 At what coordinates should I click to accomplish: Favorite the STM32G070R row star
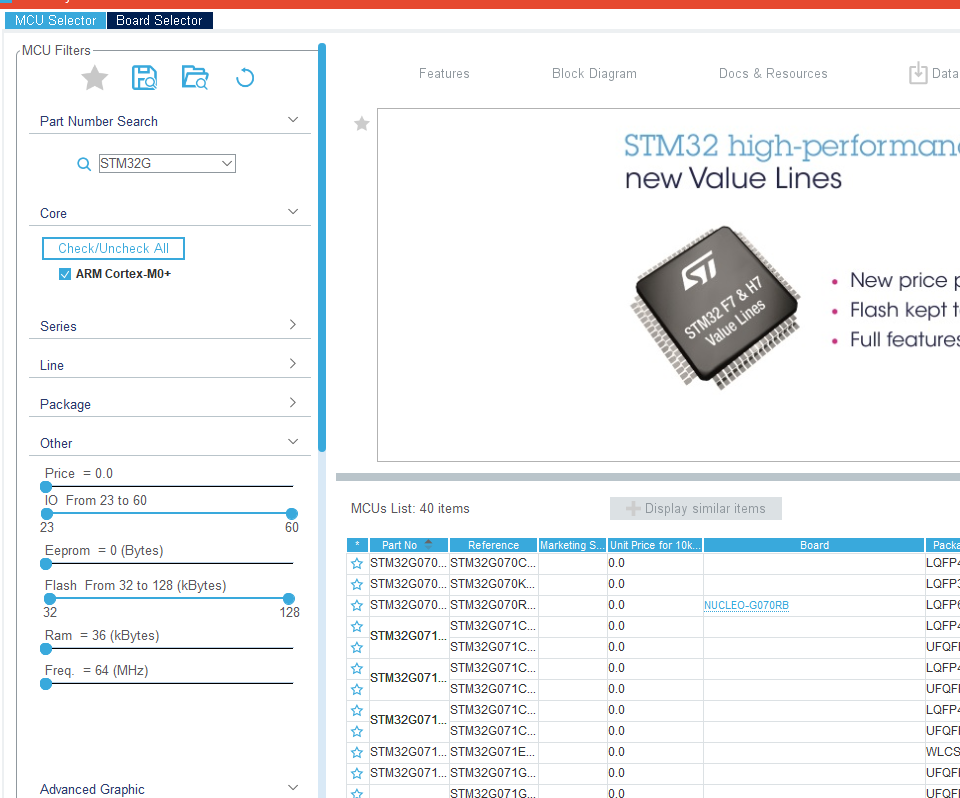(357, 605)
